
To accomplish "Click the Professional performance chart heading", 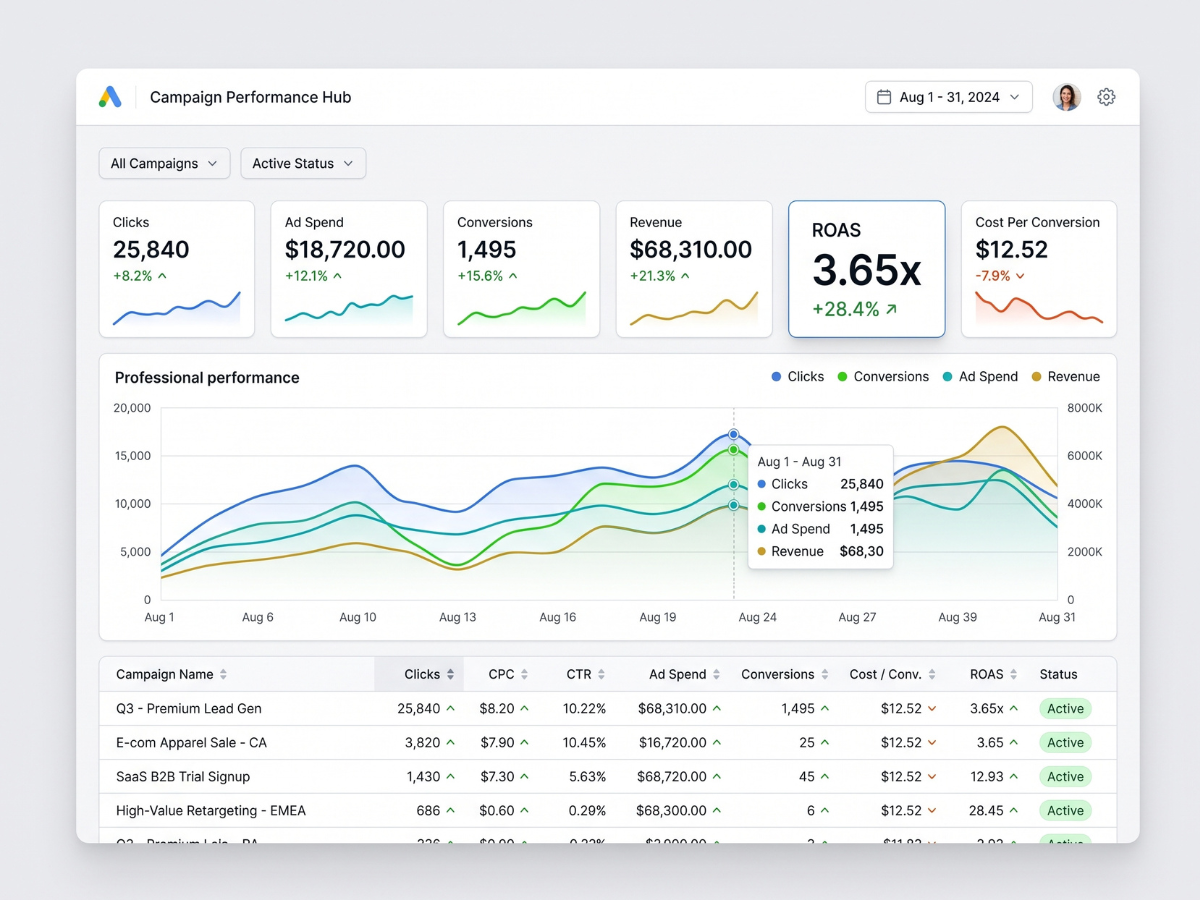I will coord(207,378).
